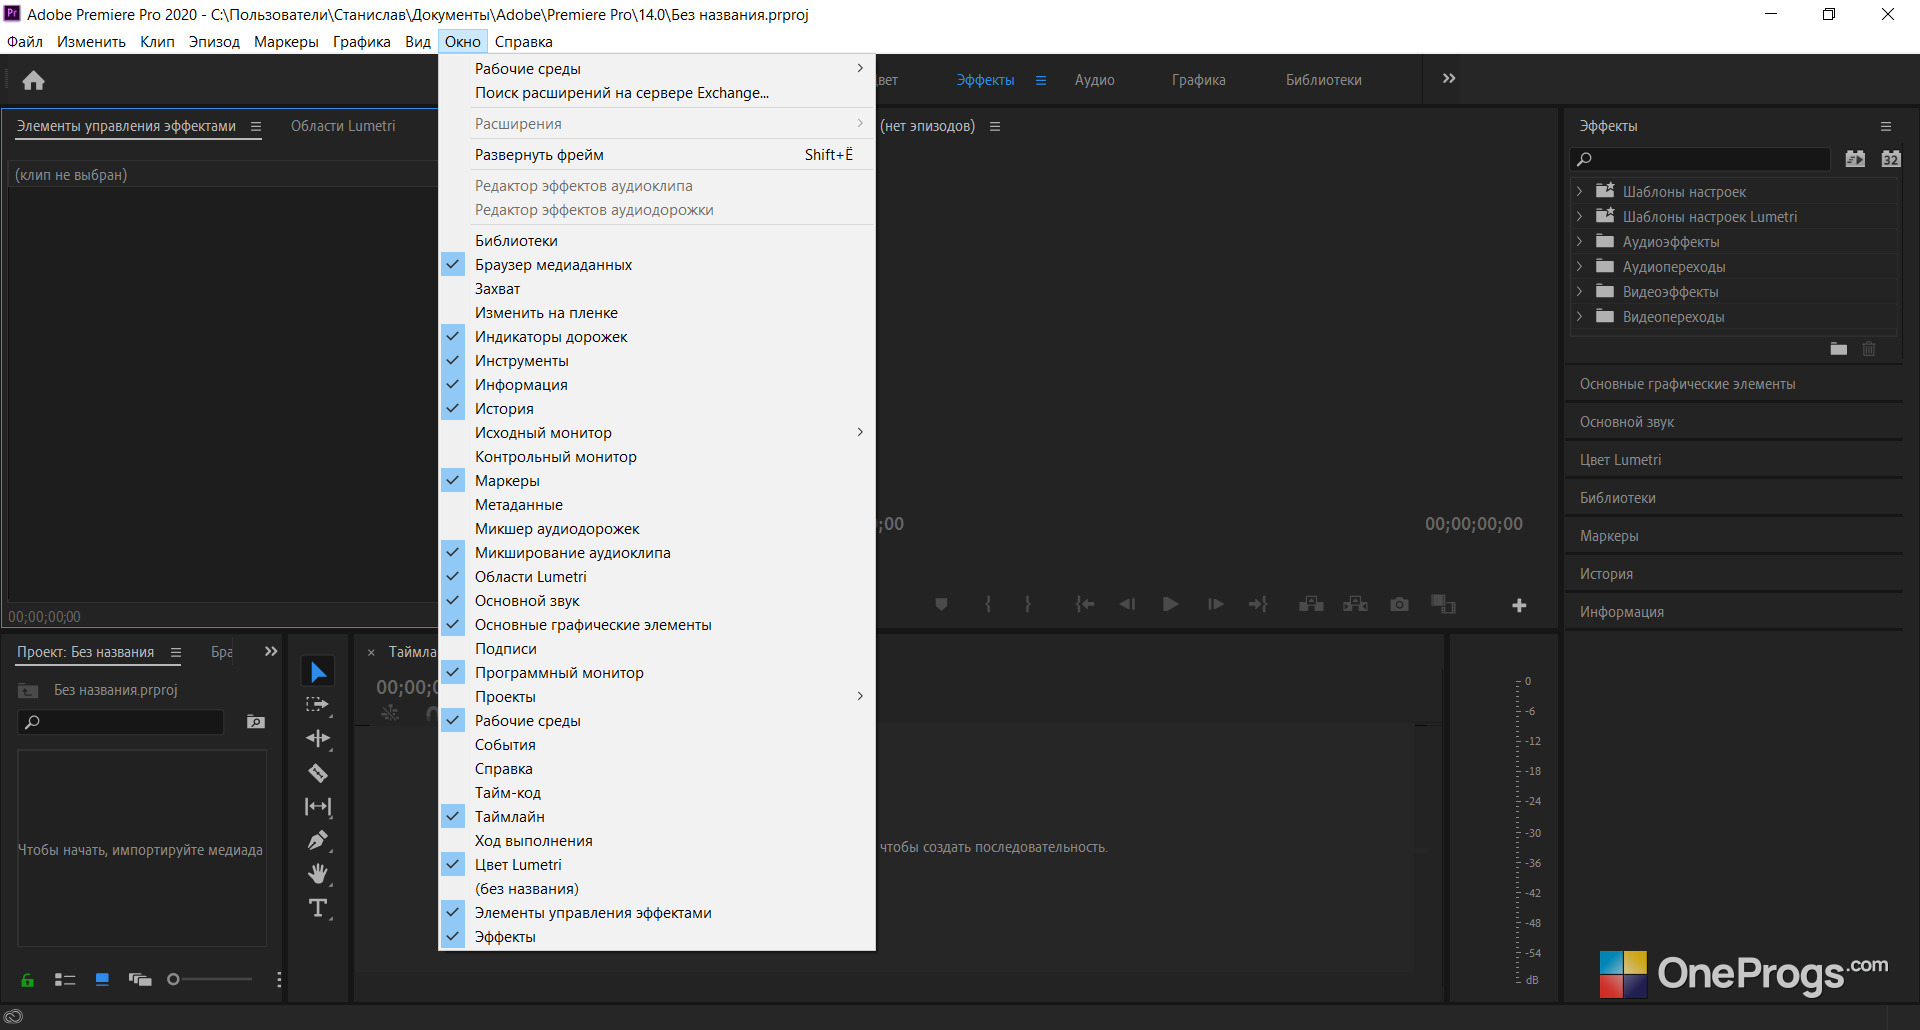Image resolution: width=1920 pixels, height=1030 pixels.
Task: Click the Add Marker button in monitor
Action: coord(941,605)
